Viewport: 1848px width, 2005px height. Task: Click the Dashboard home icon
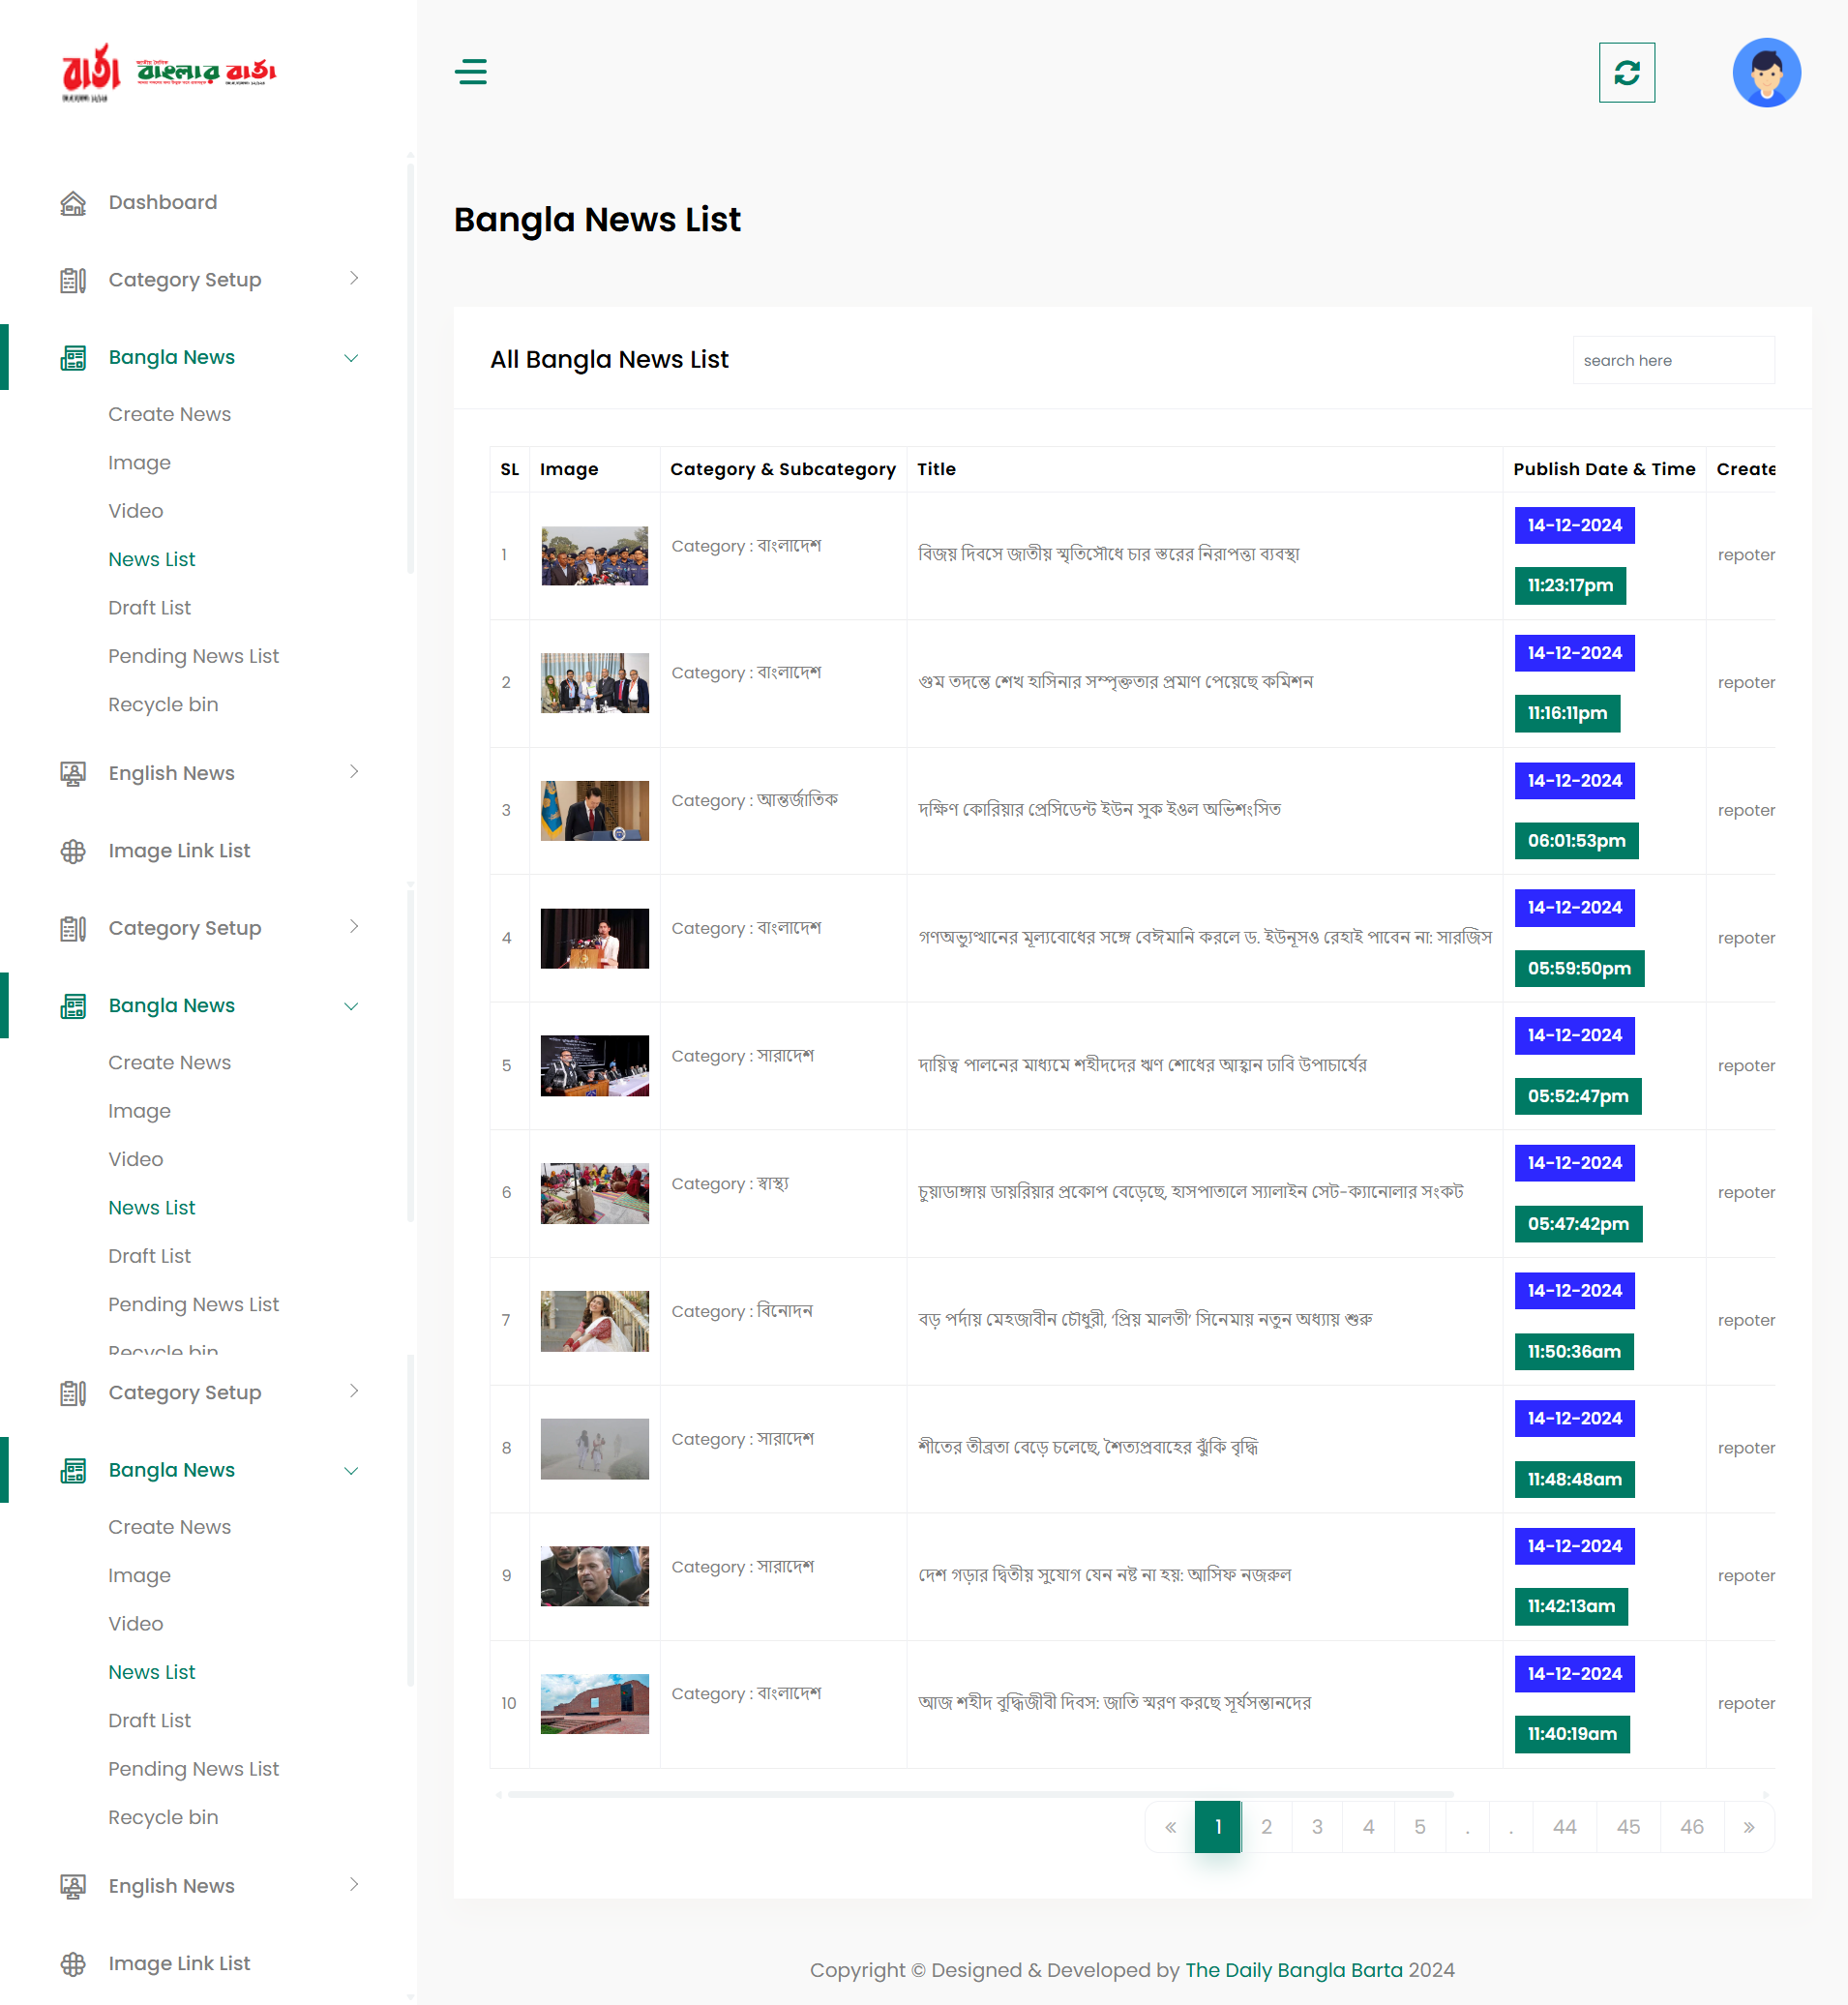74,202
